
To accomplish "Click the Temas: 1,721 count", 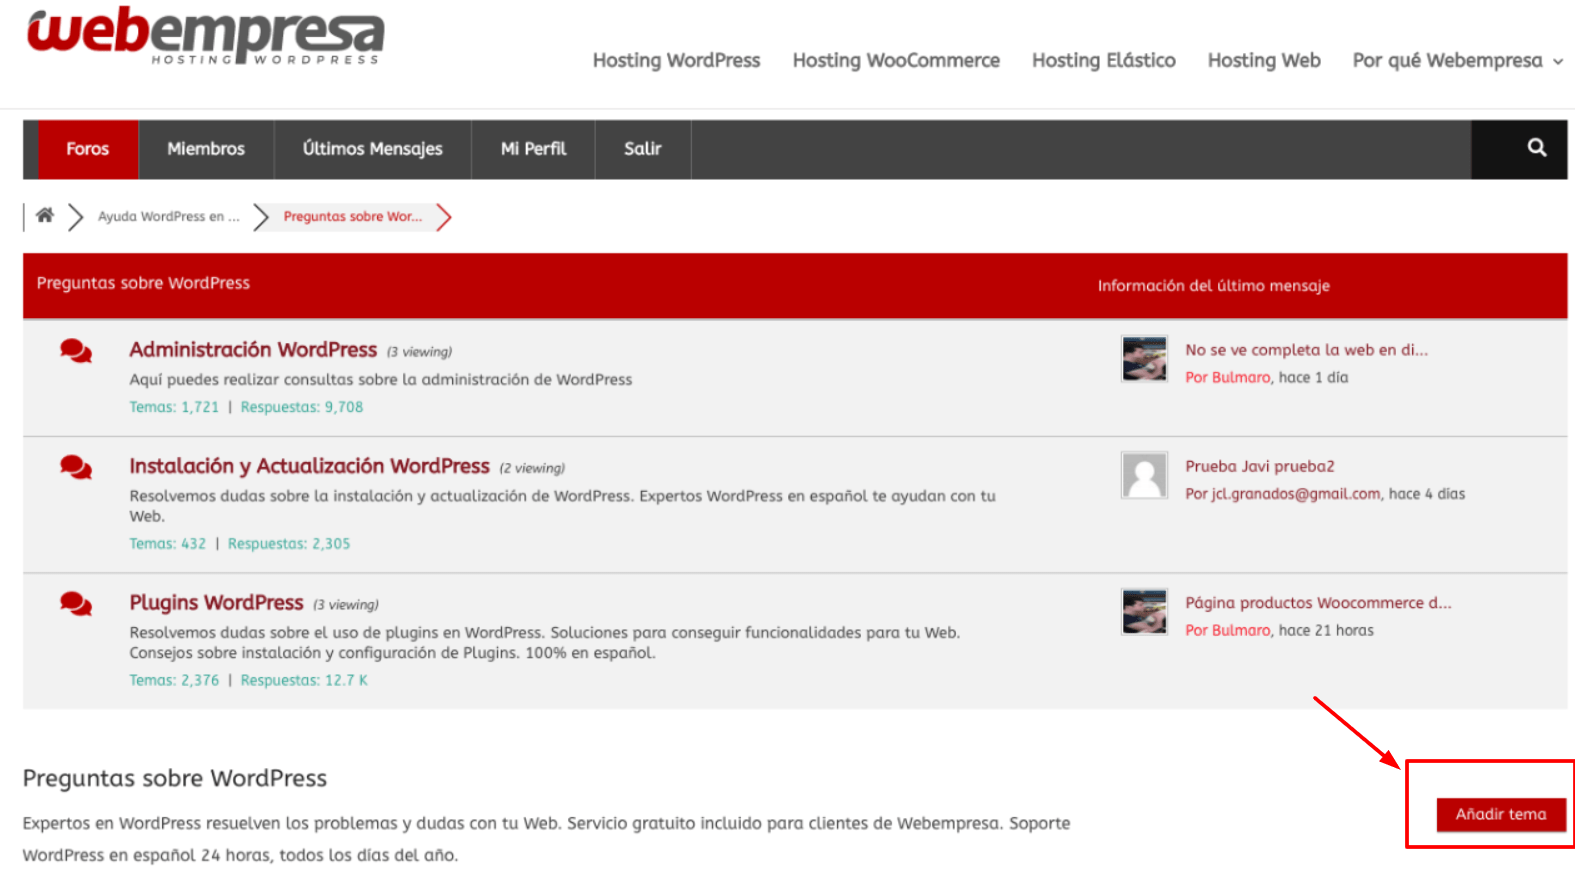I will point(174,407).
